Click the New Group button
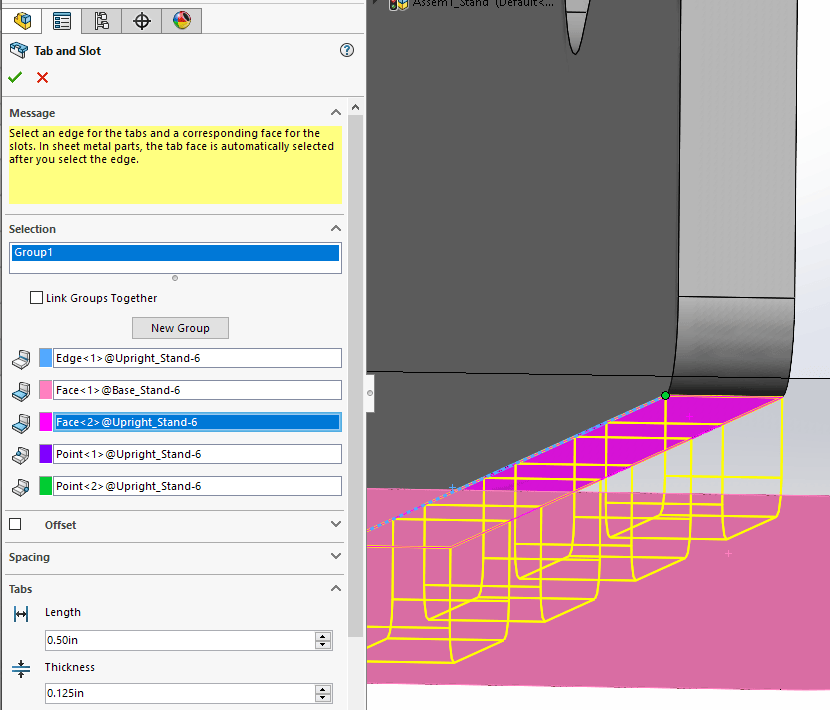 (x=180, y=328)
